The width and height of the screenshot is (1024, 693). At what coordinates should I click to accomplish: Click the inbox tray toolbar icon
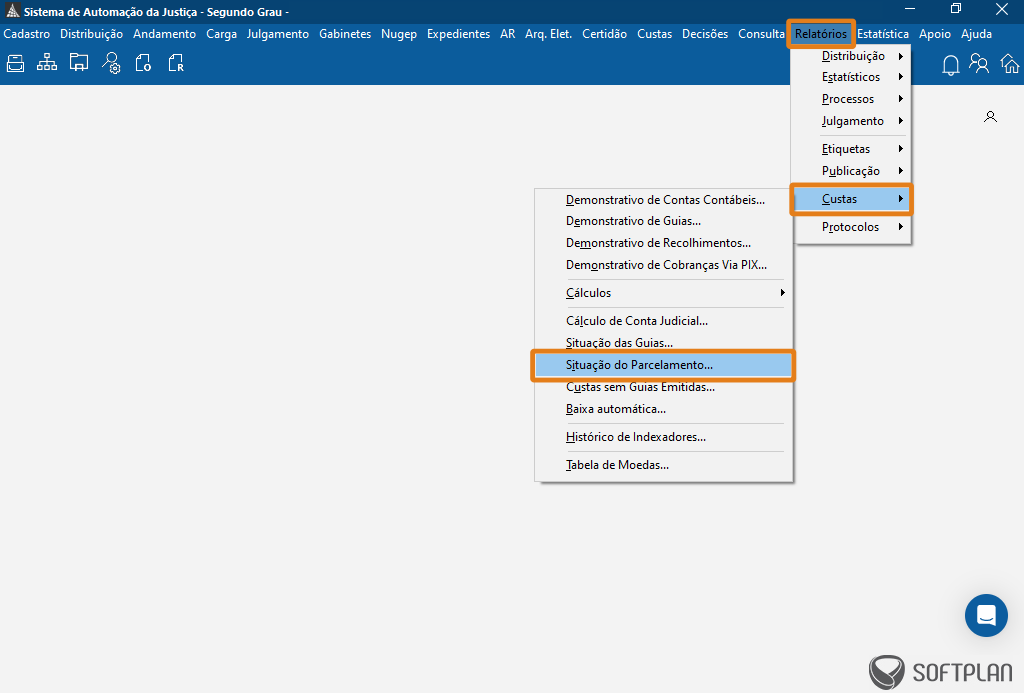tap(15, 63)
